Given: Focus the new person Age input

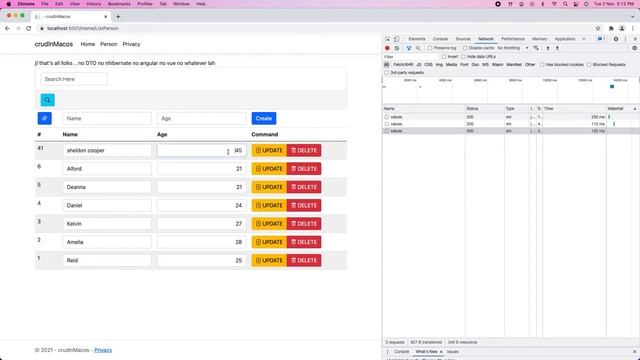Looking at the screenshot, I should coord(202,118).
